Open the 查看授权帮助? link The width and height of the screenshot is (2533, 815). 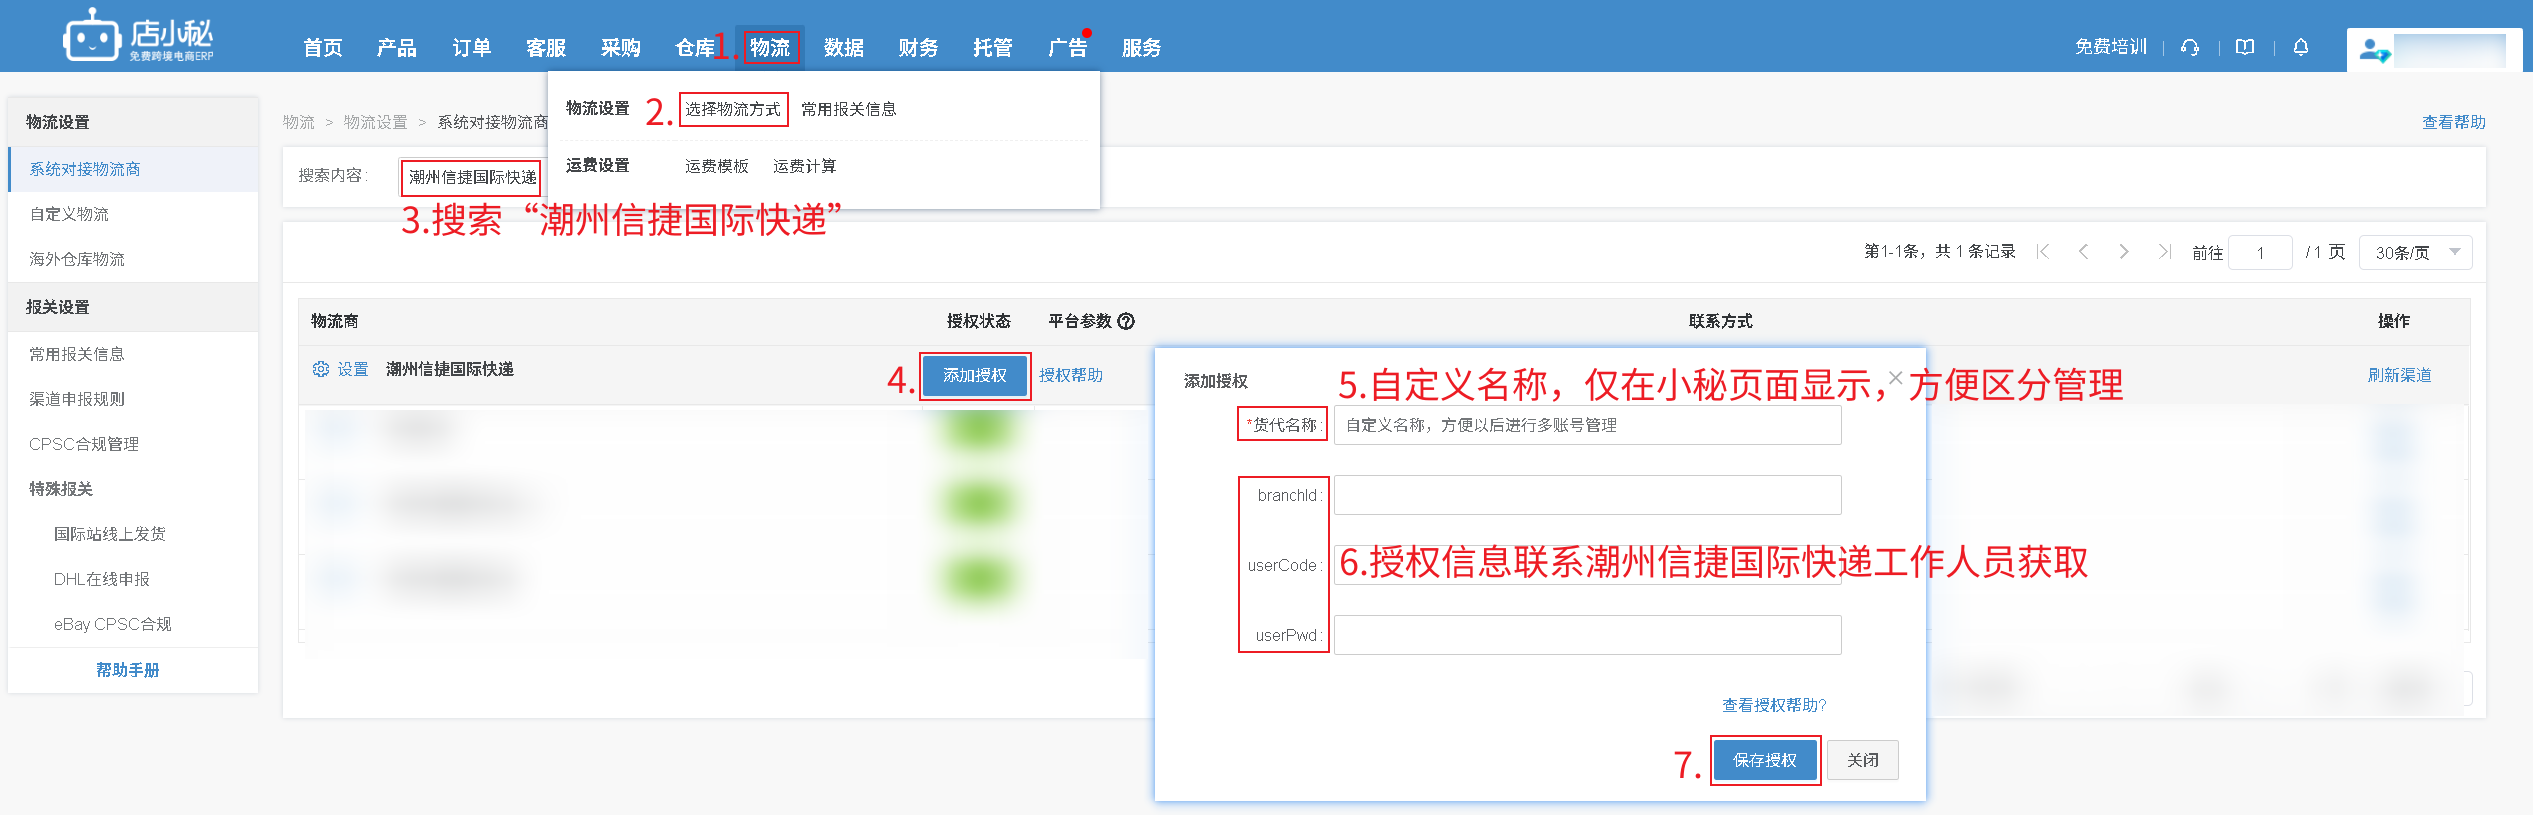tap(1774, 705)
